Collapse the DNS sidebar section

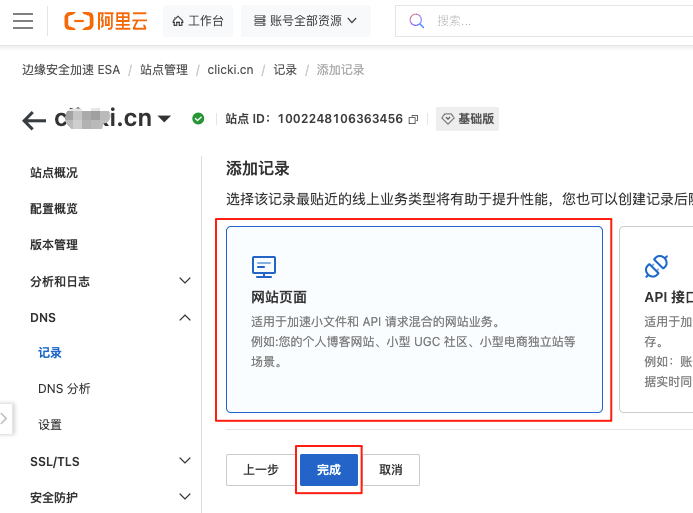pos(184,317)
